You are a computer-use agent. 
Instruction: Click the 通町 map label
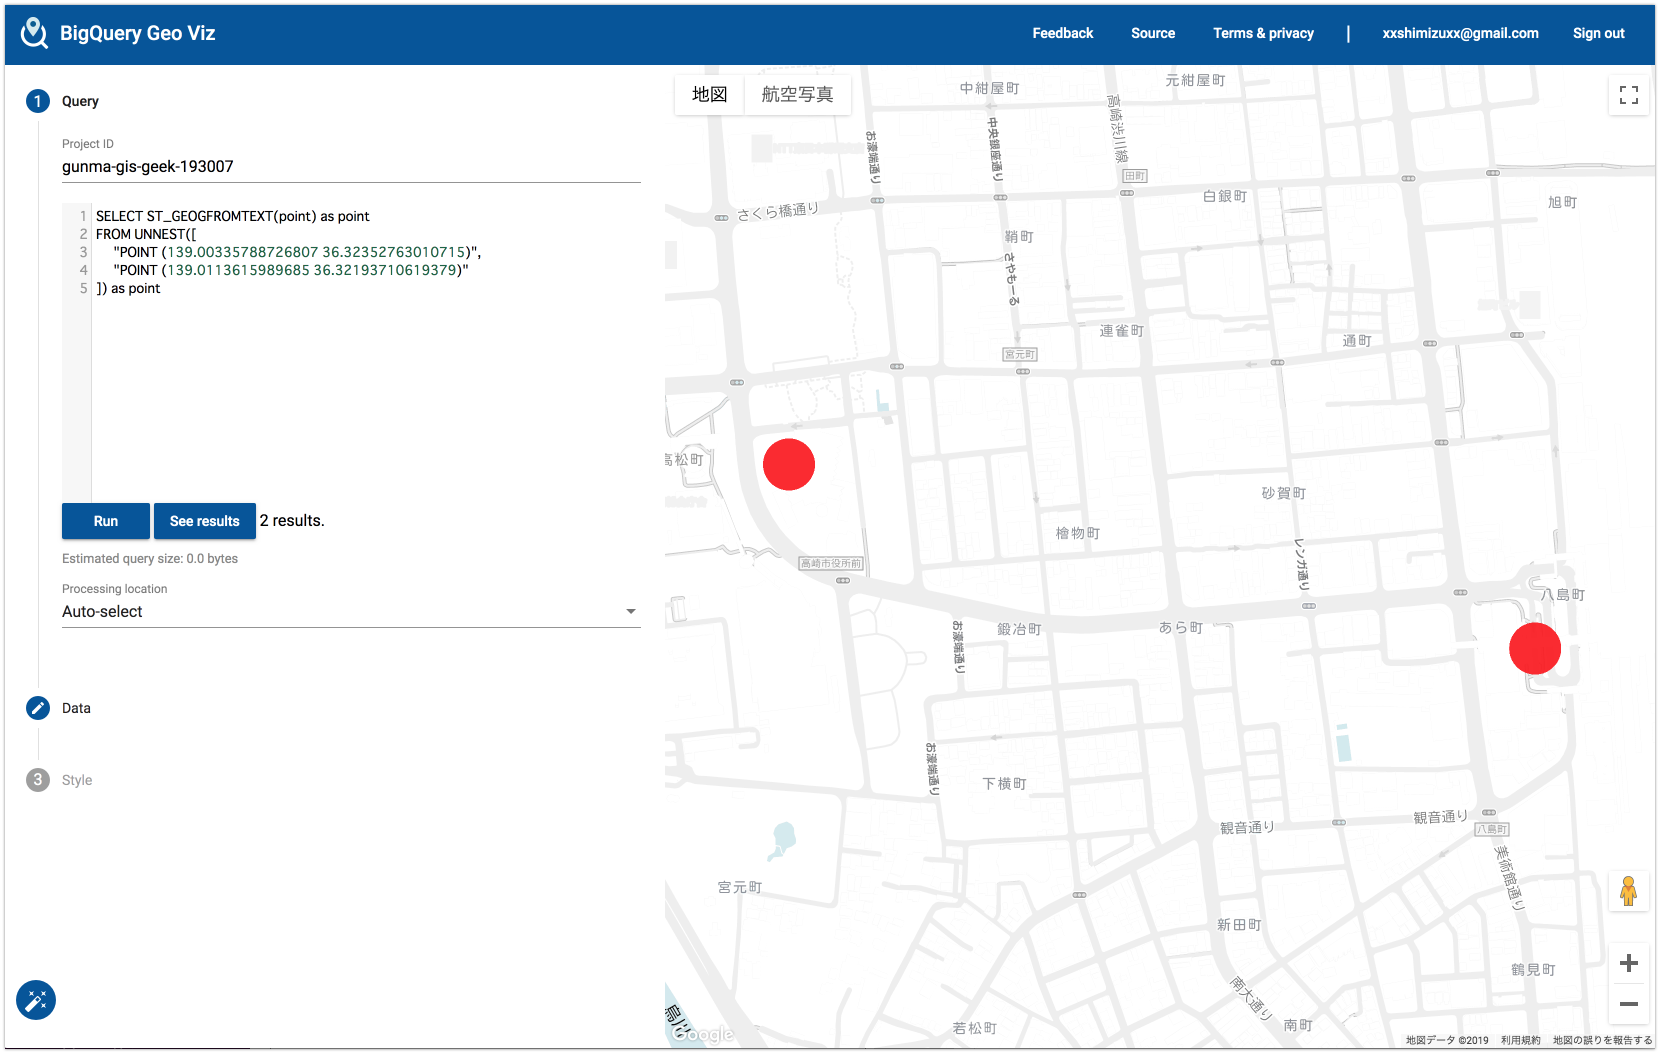coord(1357,341)
